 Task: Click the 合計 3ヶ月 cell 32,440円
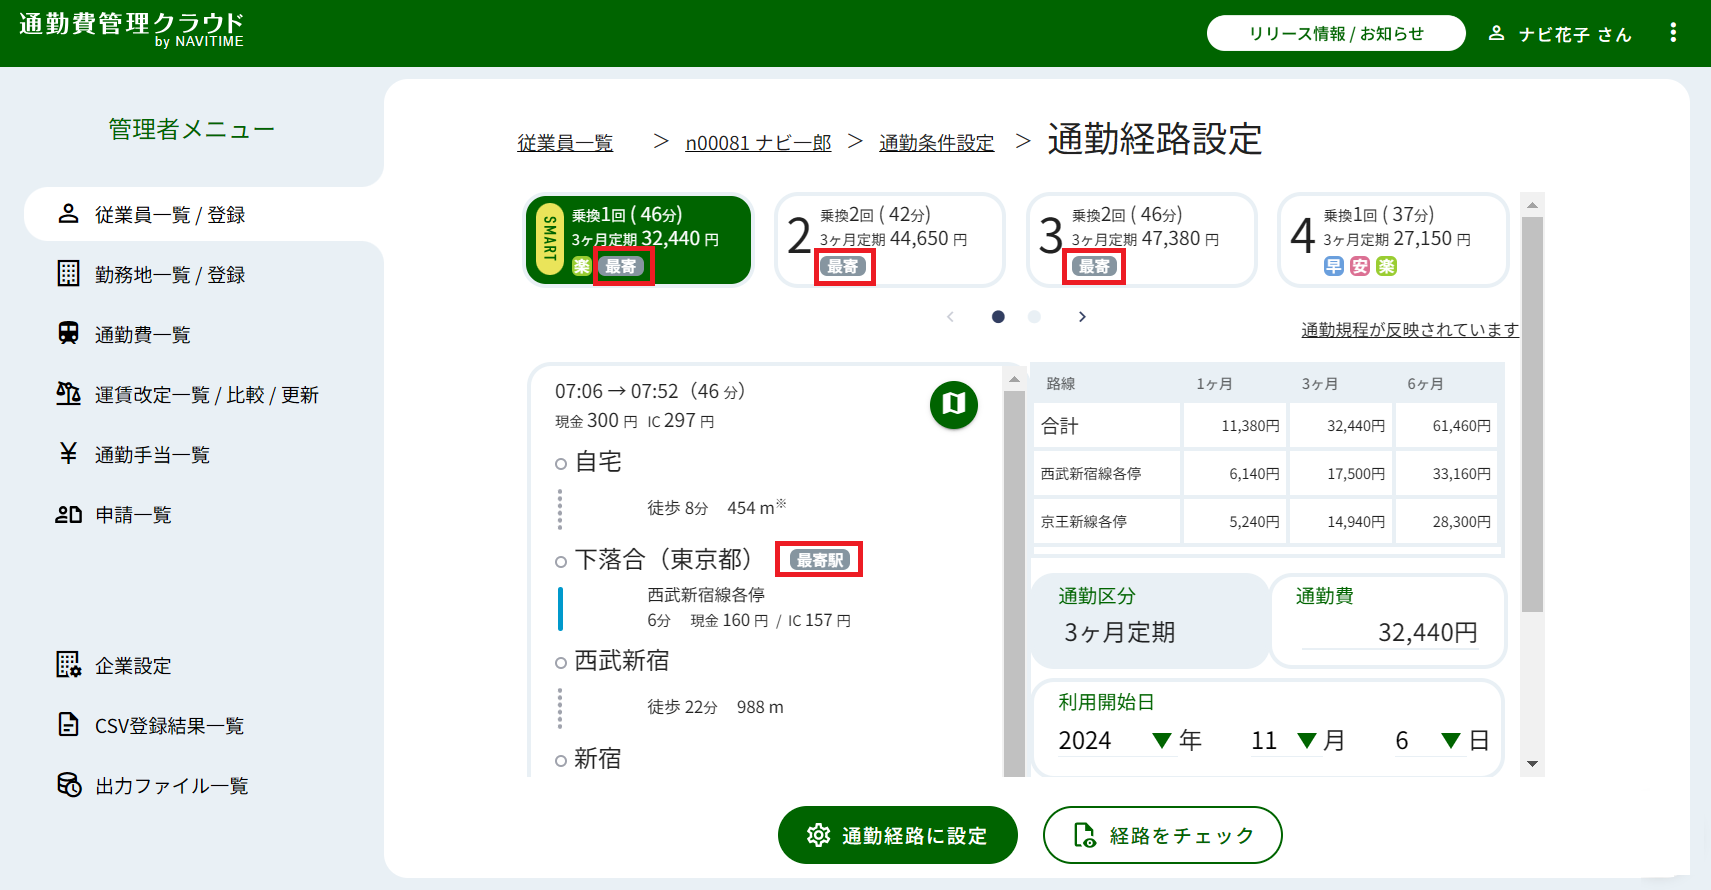(1340, 426)
